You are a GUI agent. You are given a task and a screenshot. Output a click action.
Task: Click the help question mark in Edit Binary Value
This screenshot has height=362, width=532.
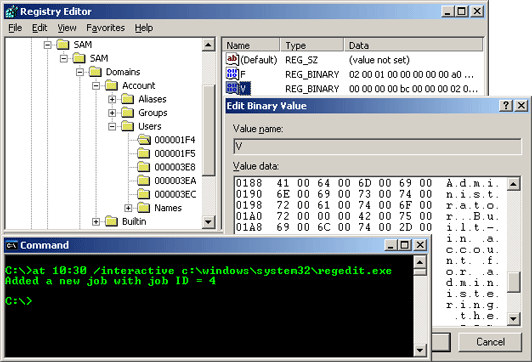[x=506, y=106]
